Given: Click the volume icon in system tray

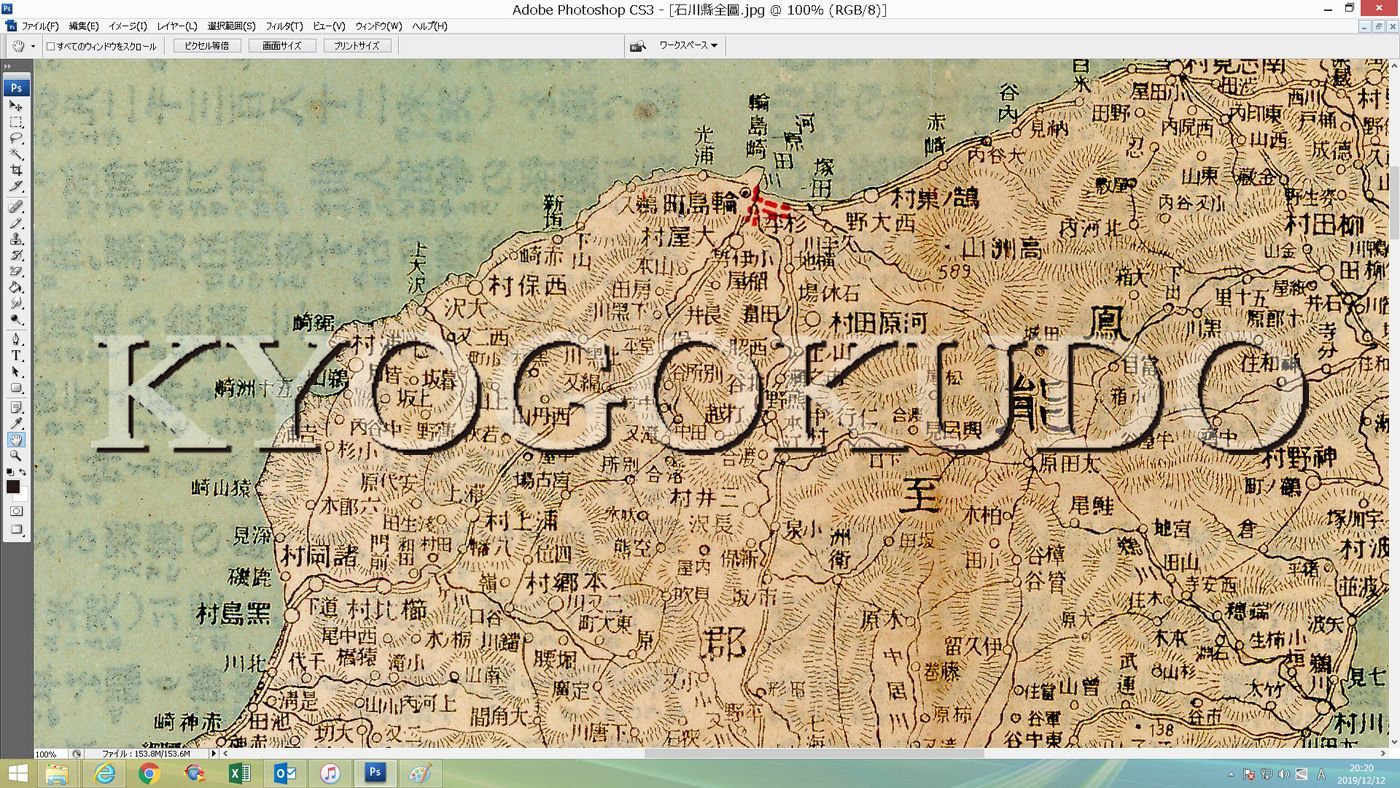Looking at the screenshot, I should 1283,774.
